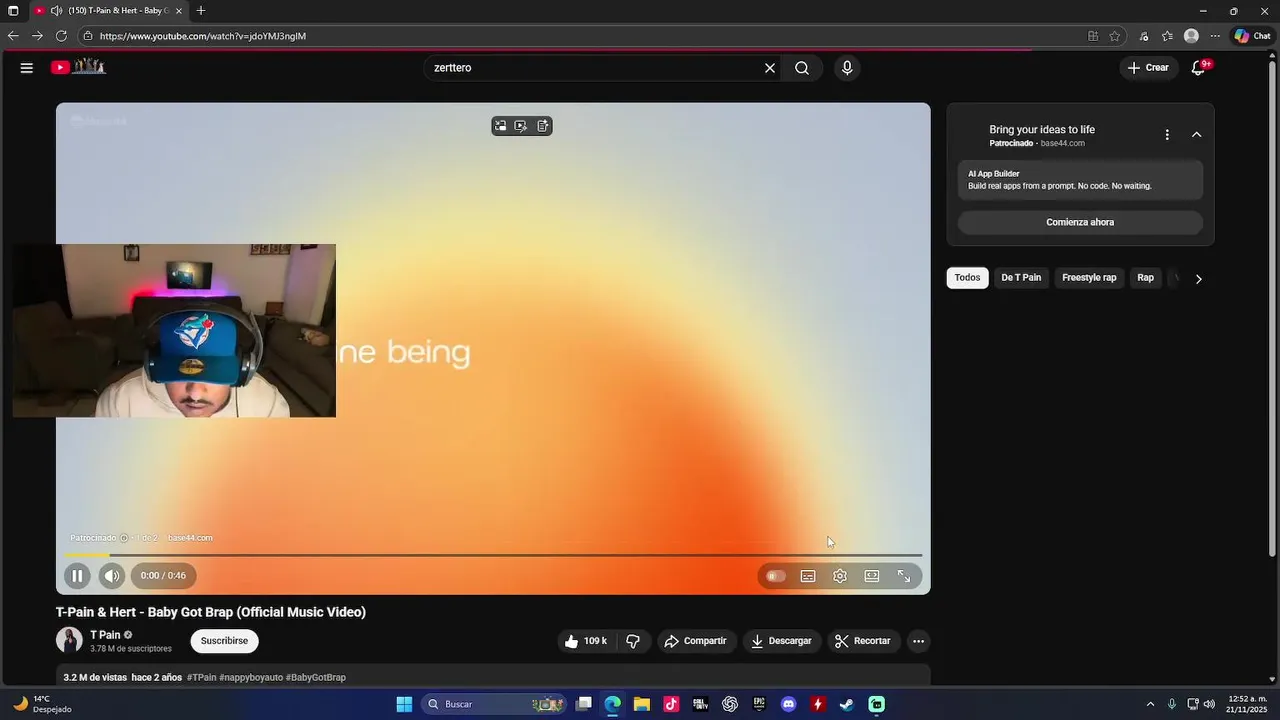Viewport: 1280px width, 720px height.
Task: Open TikTok from the taskbar
Action: [671, 704]
